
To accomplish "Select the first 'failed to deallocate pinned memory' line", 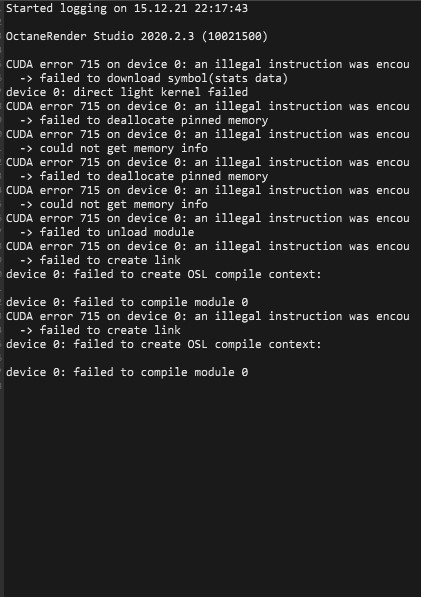I will pos(144,120).
